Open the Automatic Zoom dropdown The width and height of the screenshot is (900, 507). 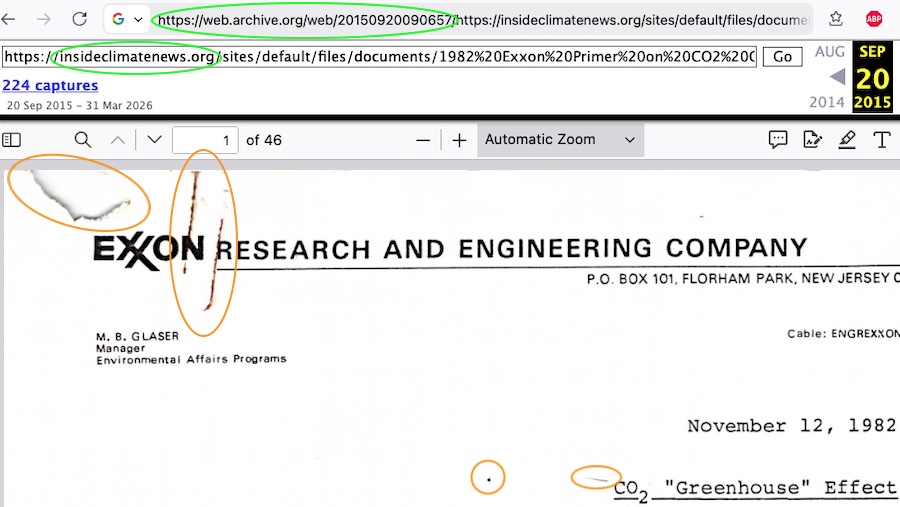pyautogui.click(x=560, y=140)
